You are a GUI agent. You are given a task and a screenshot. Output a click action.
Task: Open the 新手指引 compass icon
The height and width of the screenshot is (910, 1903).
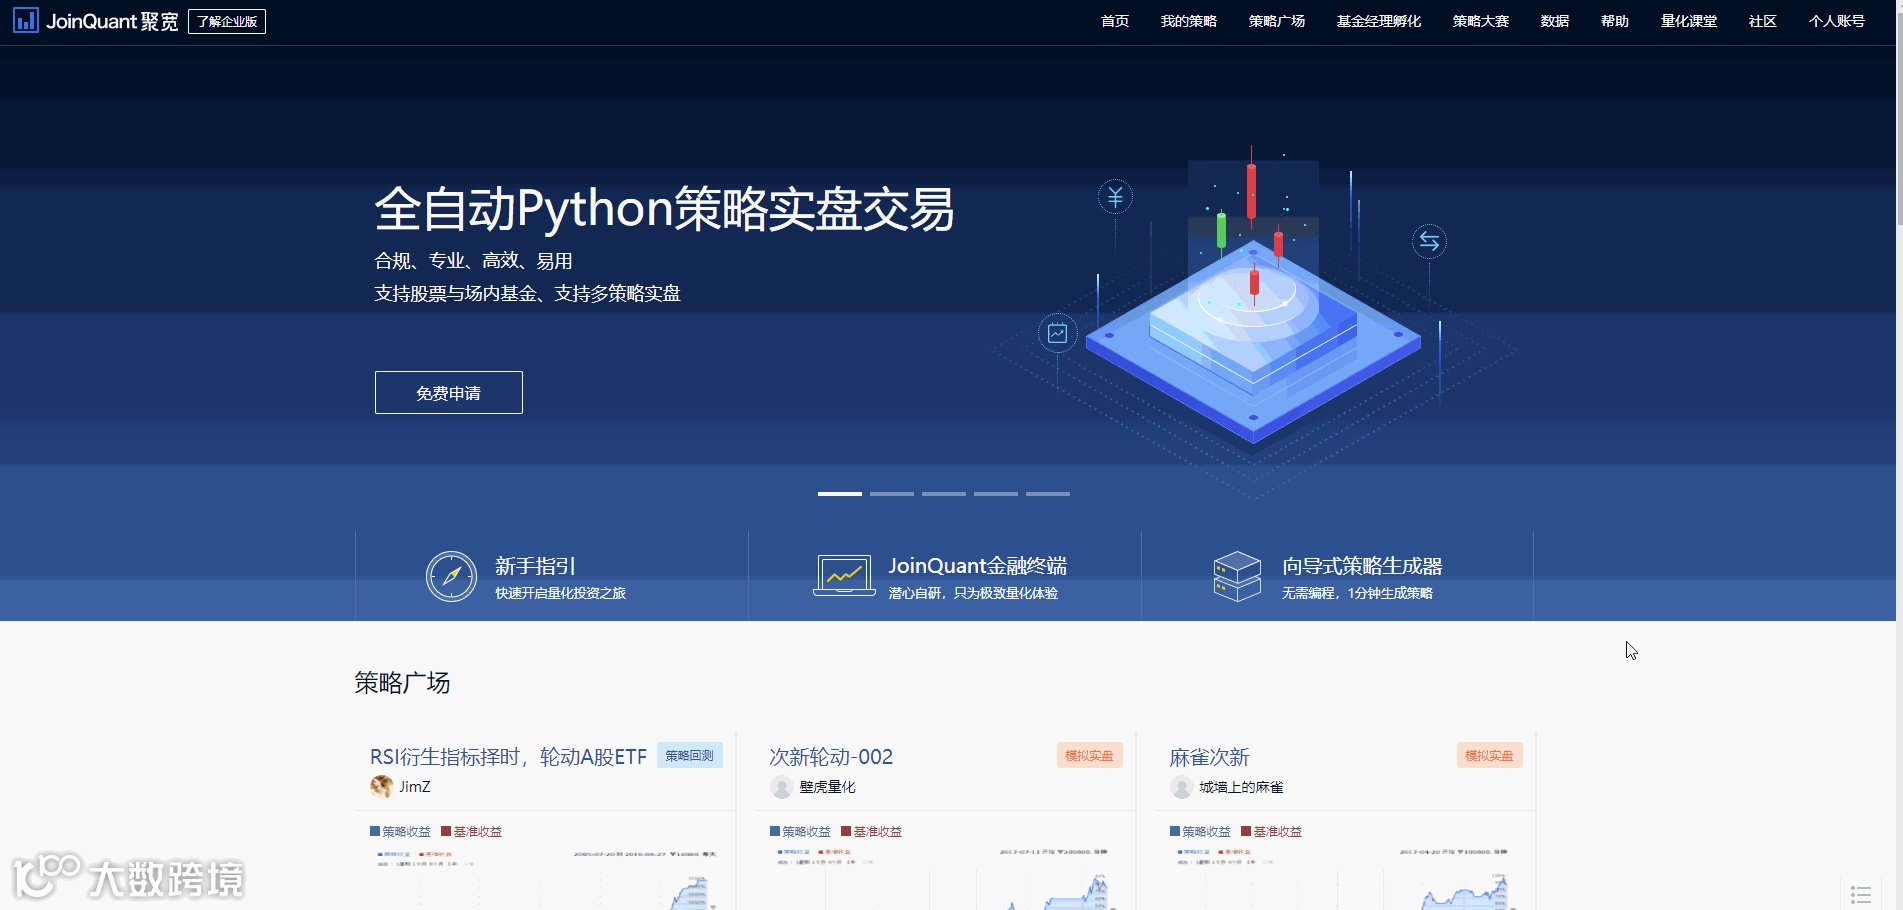[x=451, y=576]
